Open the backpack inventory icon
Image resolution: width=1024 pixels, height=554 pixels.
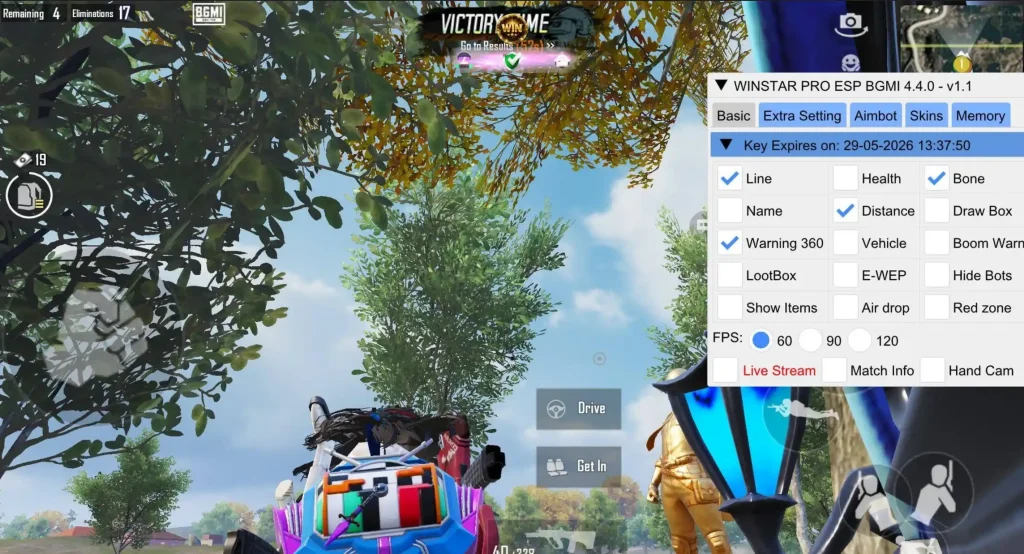click(x=29, y=195)
